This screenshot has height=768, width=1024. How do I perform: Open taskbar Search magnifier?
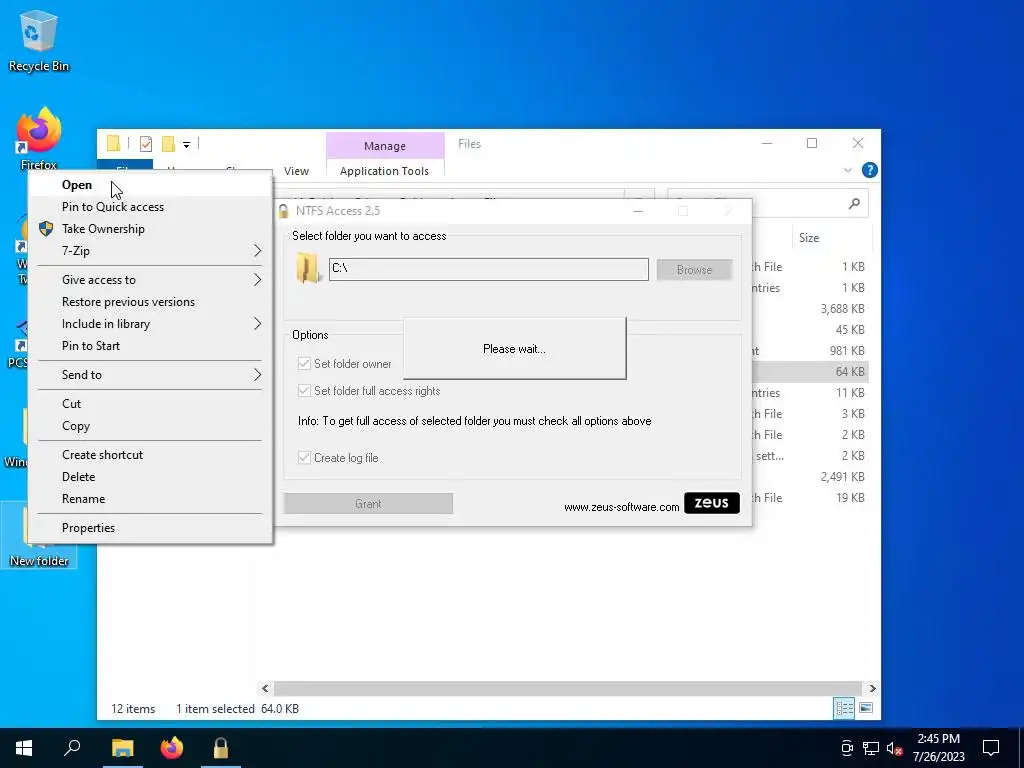click(x=72, y=748)
